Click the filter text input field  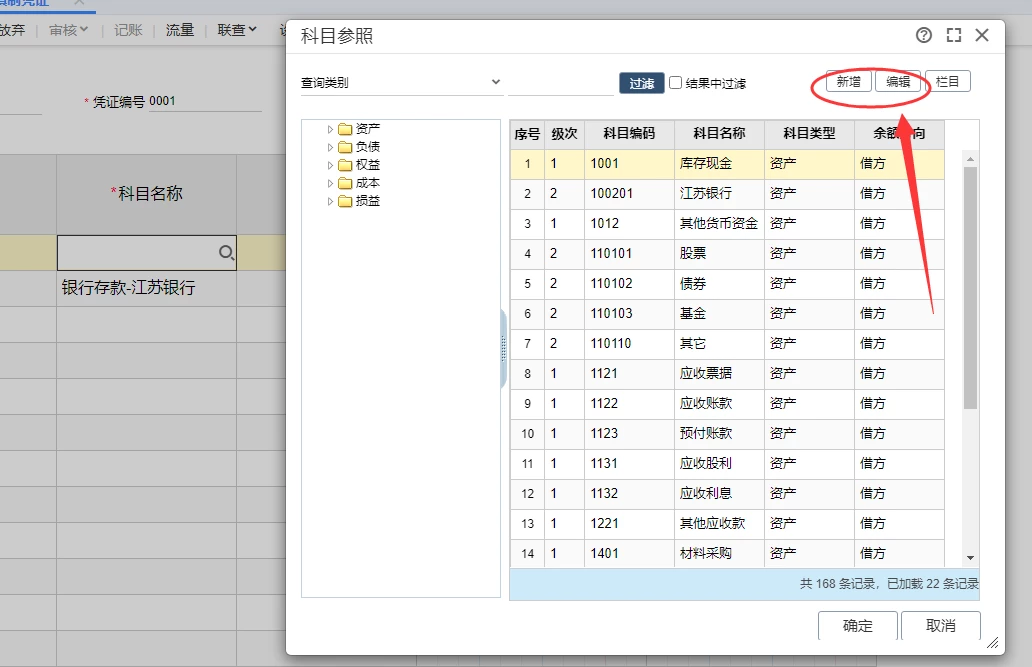point(560,84)
